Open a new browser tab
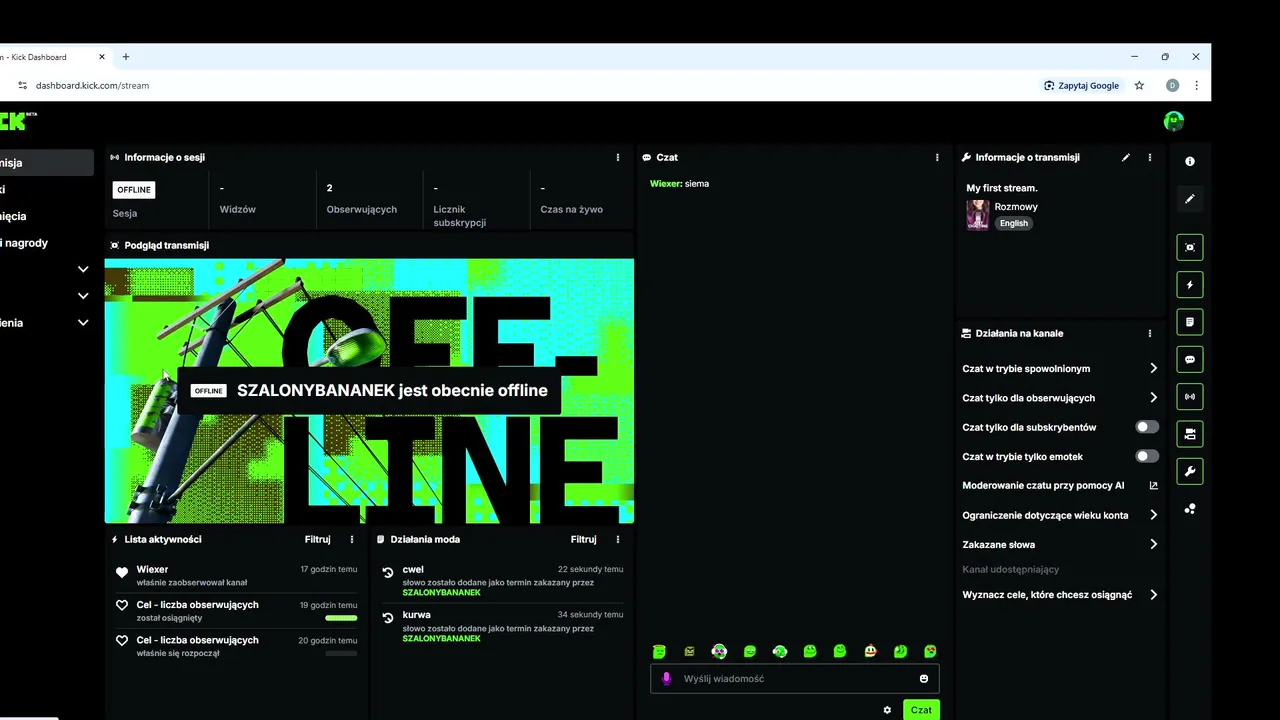Image resolution: width=1280 pixels, height=720 pixels. 125,57
